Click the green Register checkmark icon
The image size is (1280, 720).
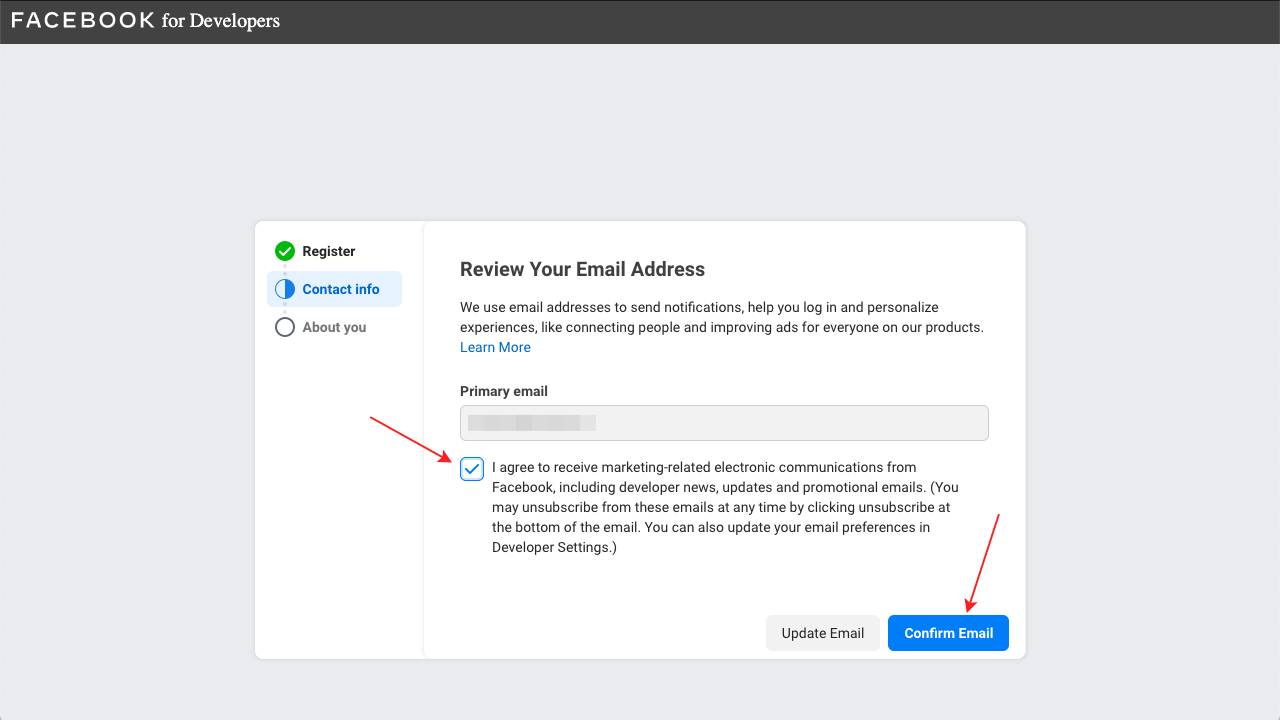285,251
